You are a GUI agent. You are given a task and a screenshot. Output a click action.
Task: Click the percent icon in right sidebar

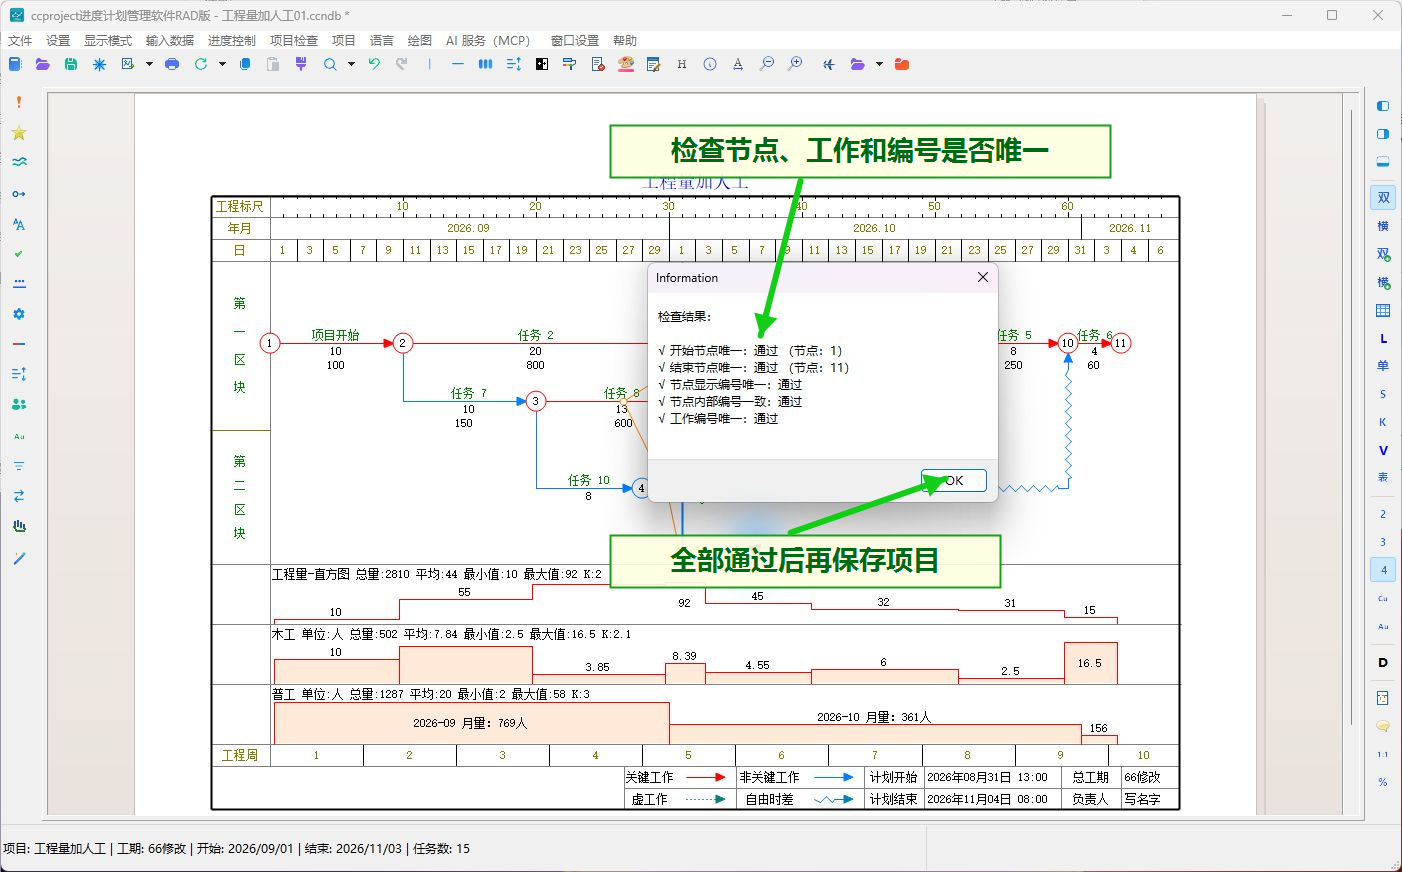(1383, 782)
